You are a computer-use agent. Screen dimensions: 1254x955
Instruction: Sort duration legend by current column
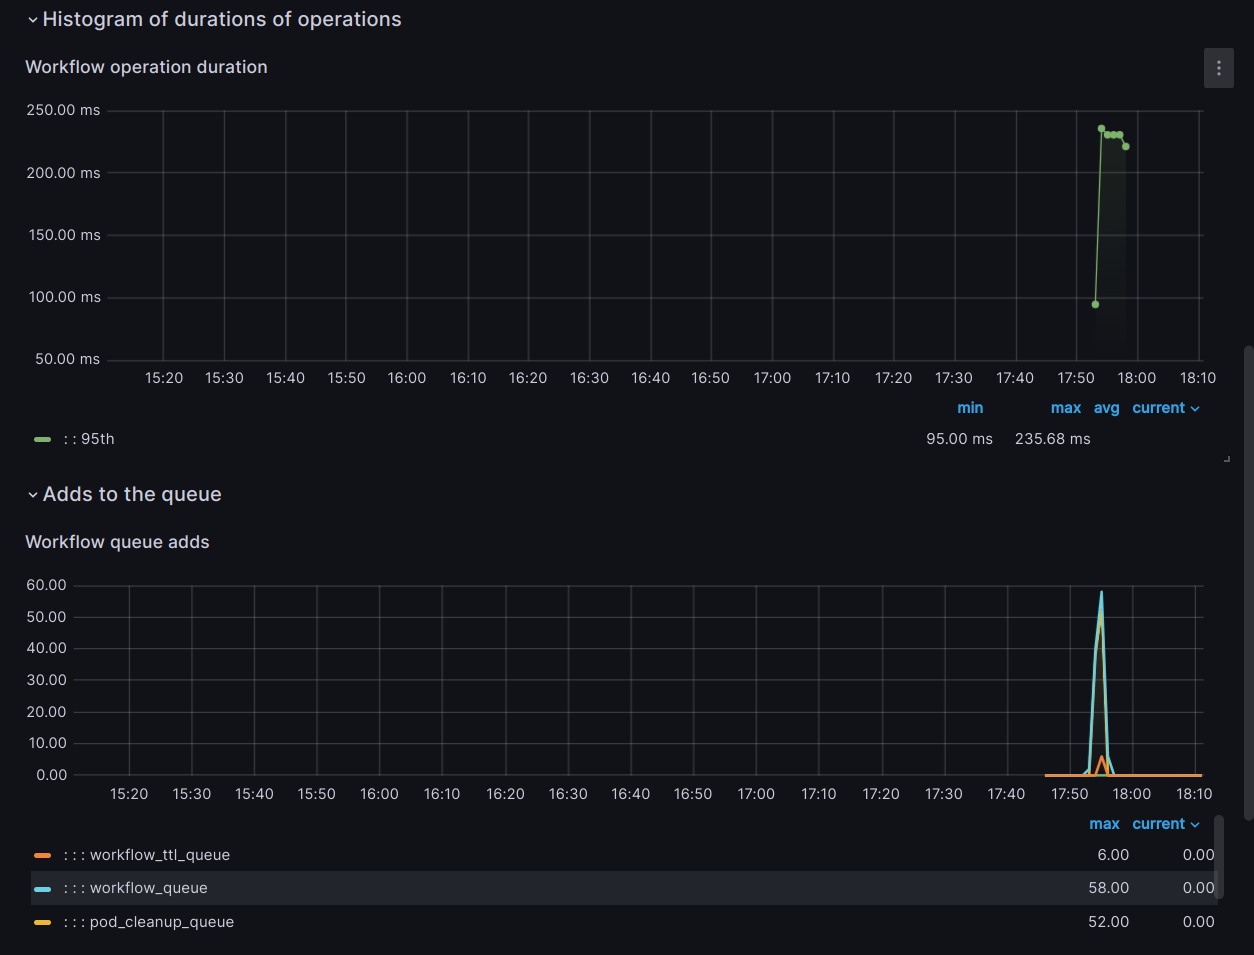(1166, 408)
